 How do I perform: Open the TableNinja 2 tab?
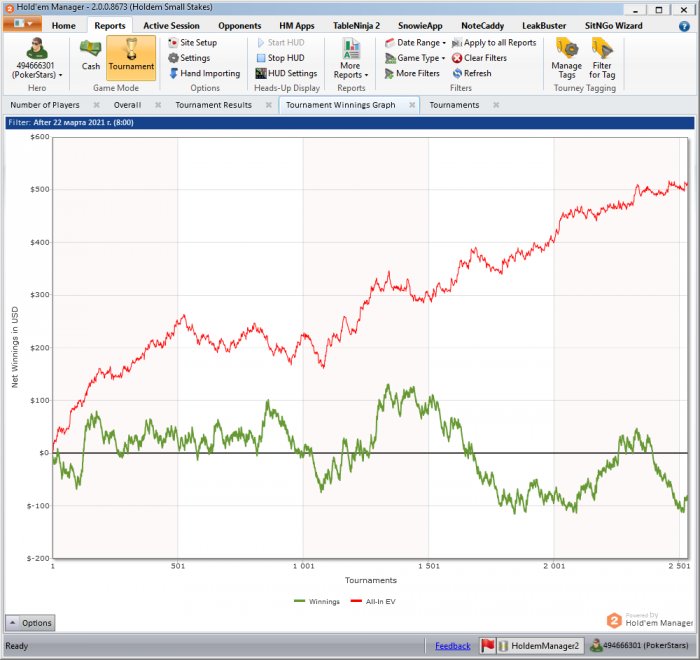[x=356, y=26]
